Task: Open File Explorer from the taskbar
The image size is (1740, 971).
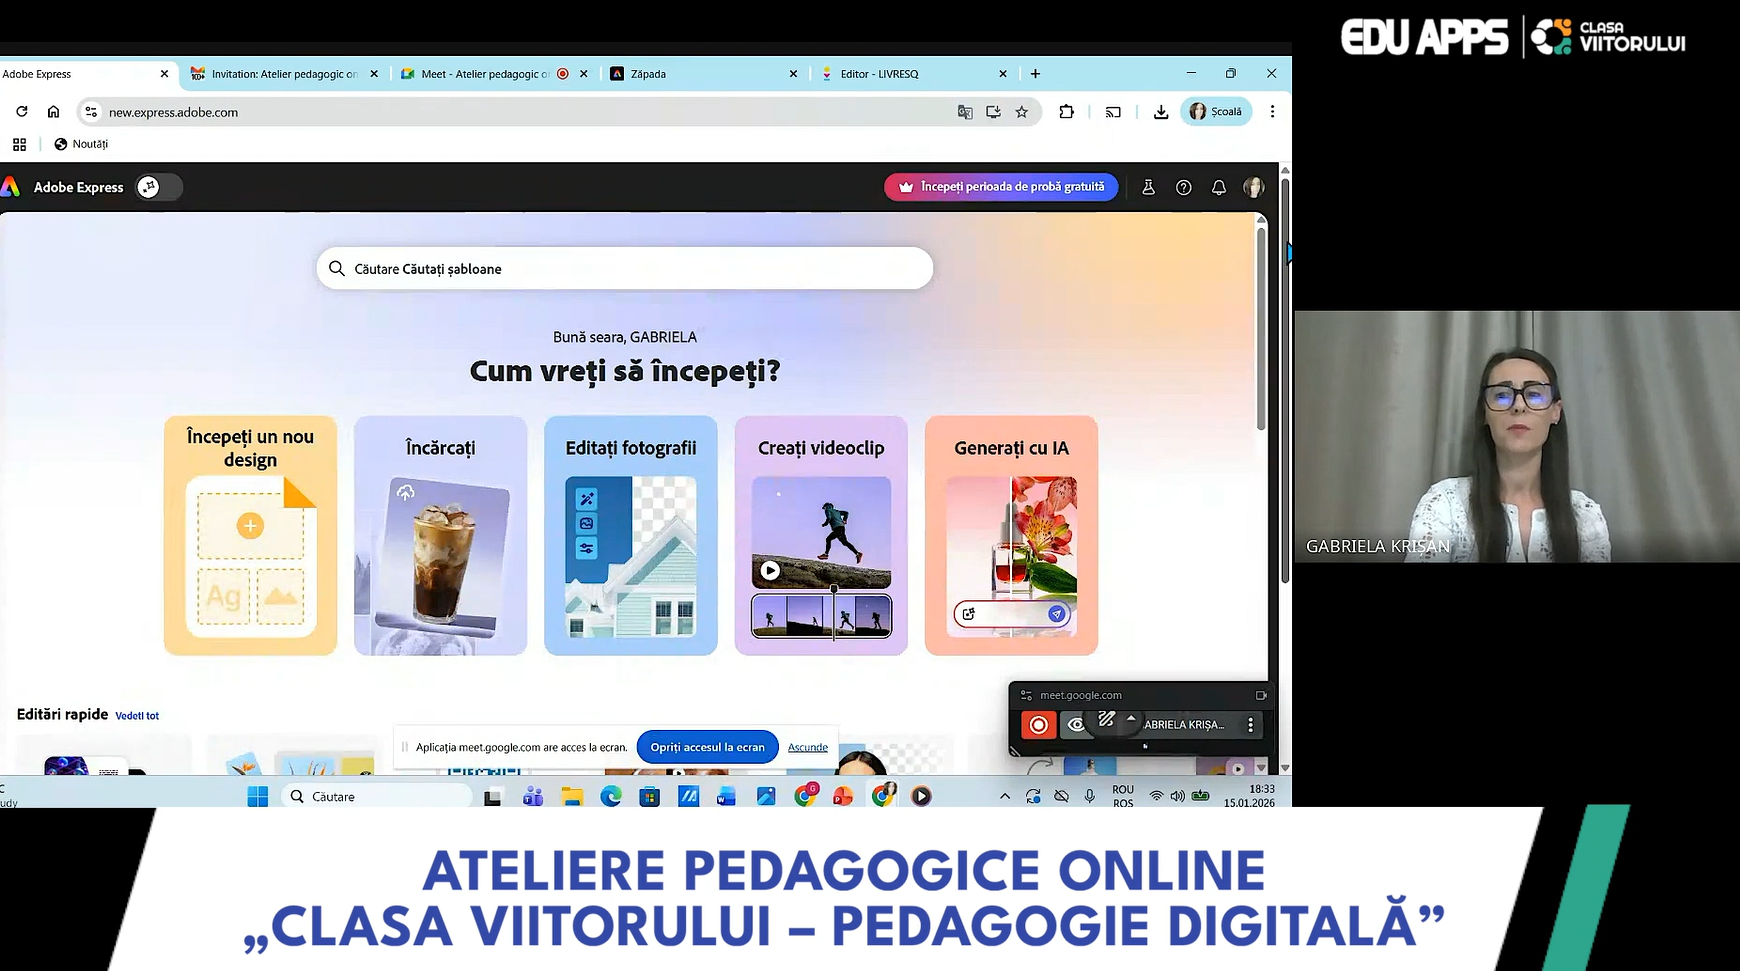Action: 572,796
